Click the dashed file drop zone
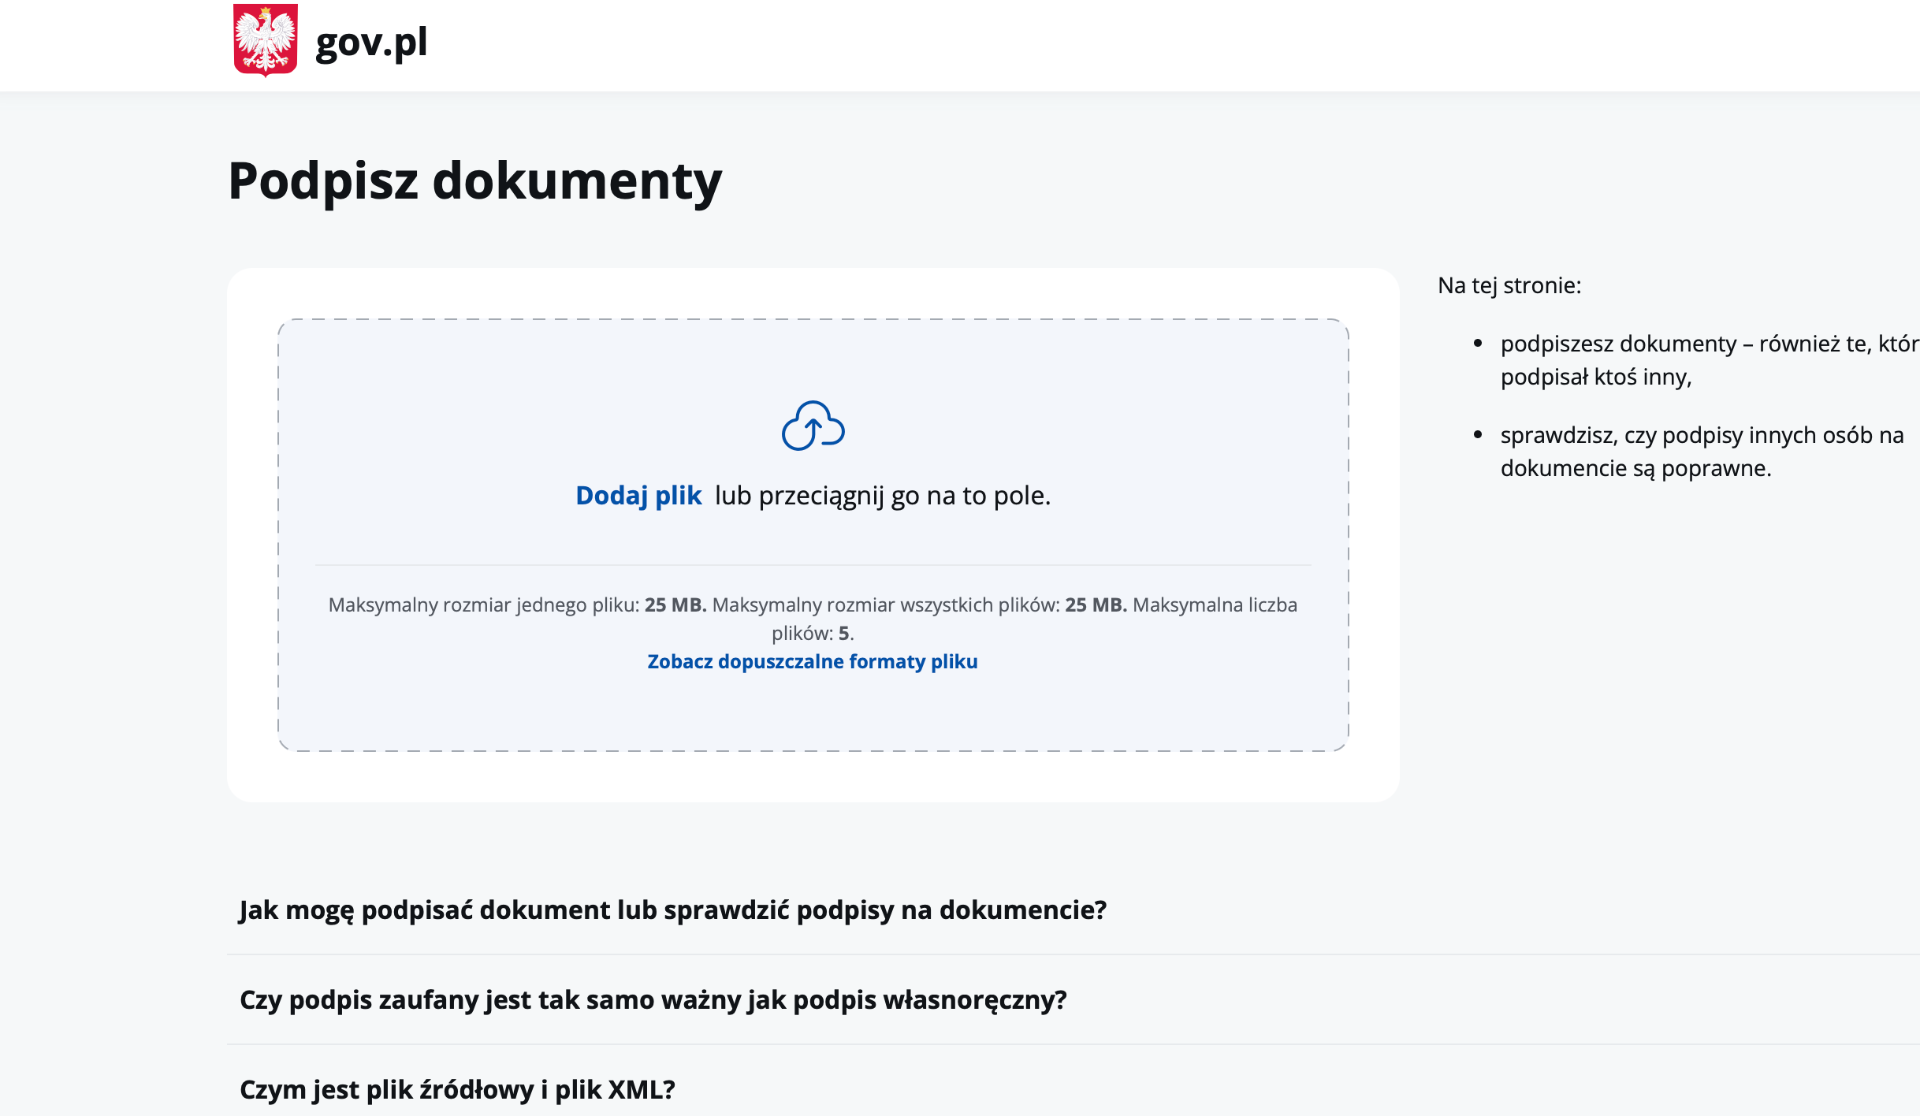1920x1116 pixels. [813, 535]
